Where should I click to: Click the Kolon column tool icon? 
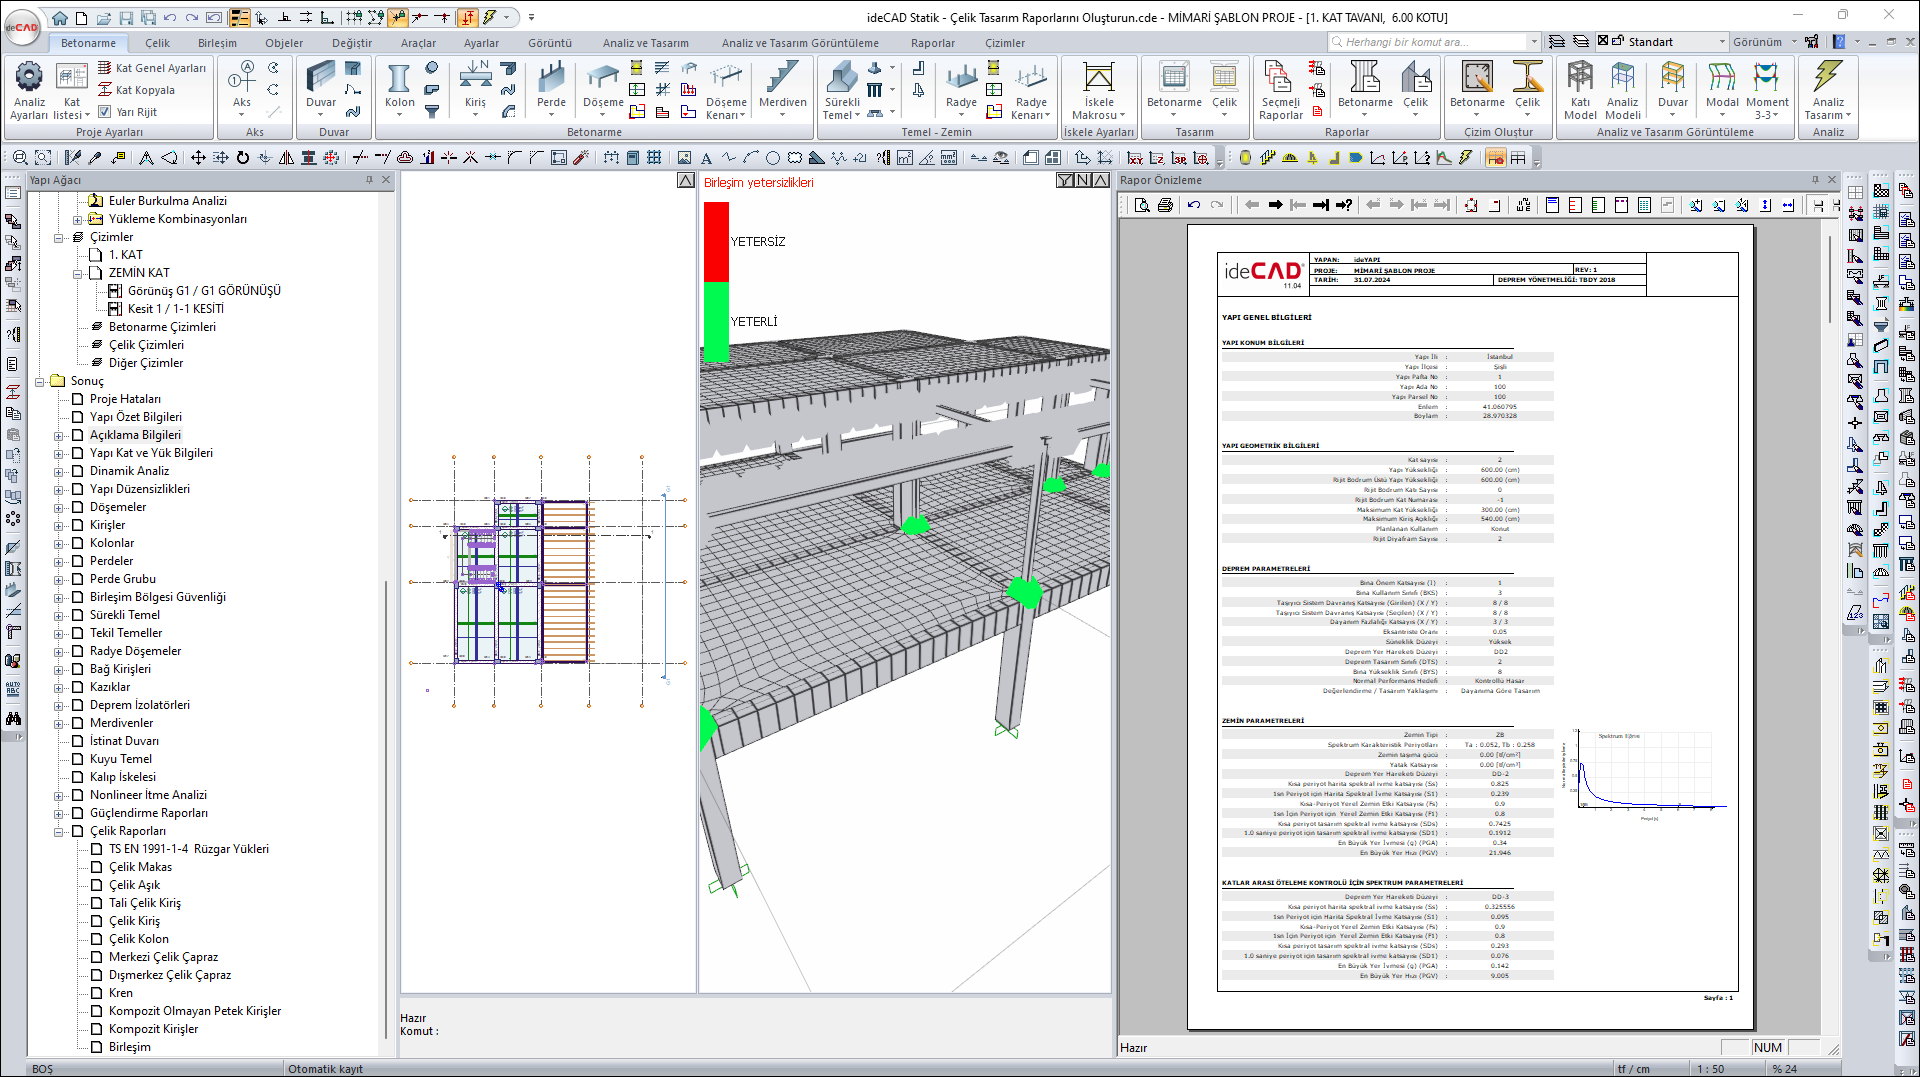coord(399,80)
